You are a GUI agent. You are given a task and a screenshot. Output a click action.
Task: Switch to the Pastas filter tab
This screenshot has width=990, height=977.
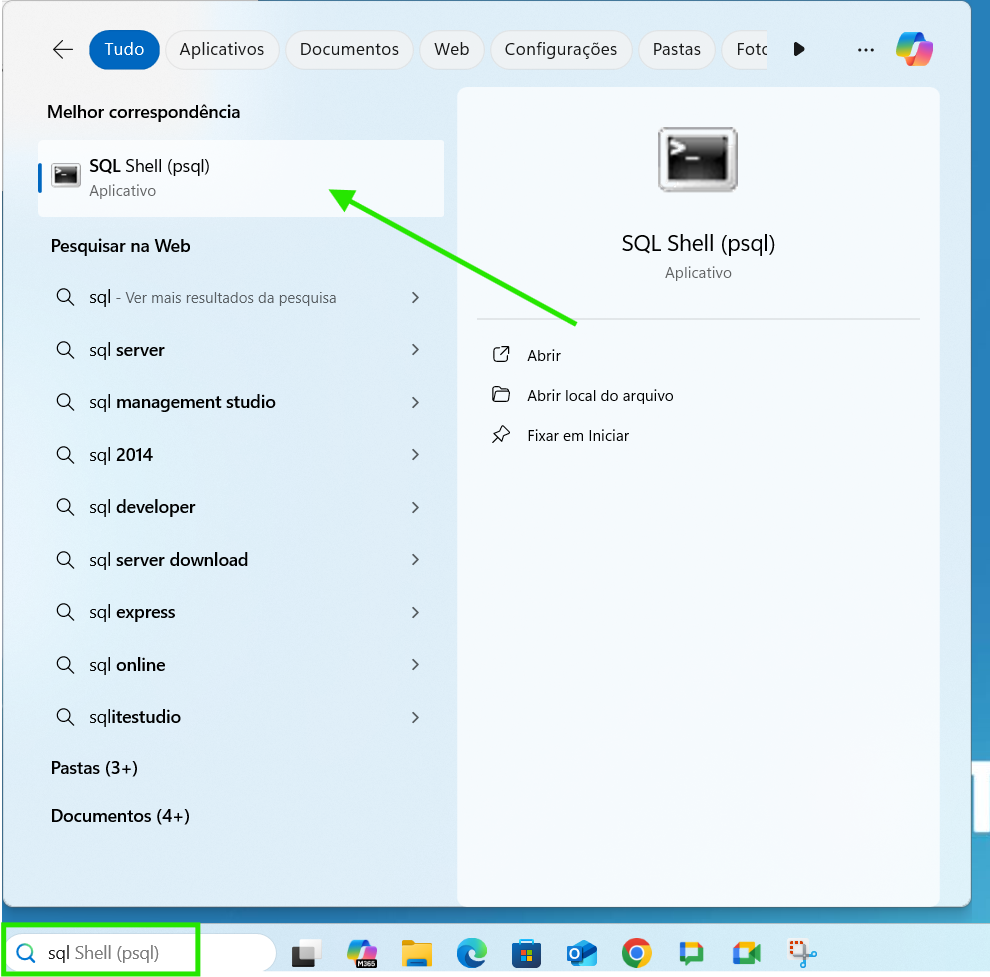point(677,49)
